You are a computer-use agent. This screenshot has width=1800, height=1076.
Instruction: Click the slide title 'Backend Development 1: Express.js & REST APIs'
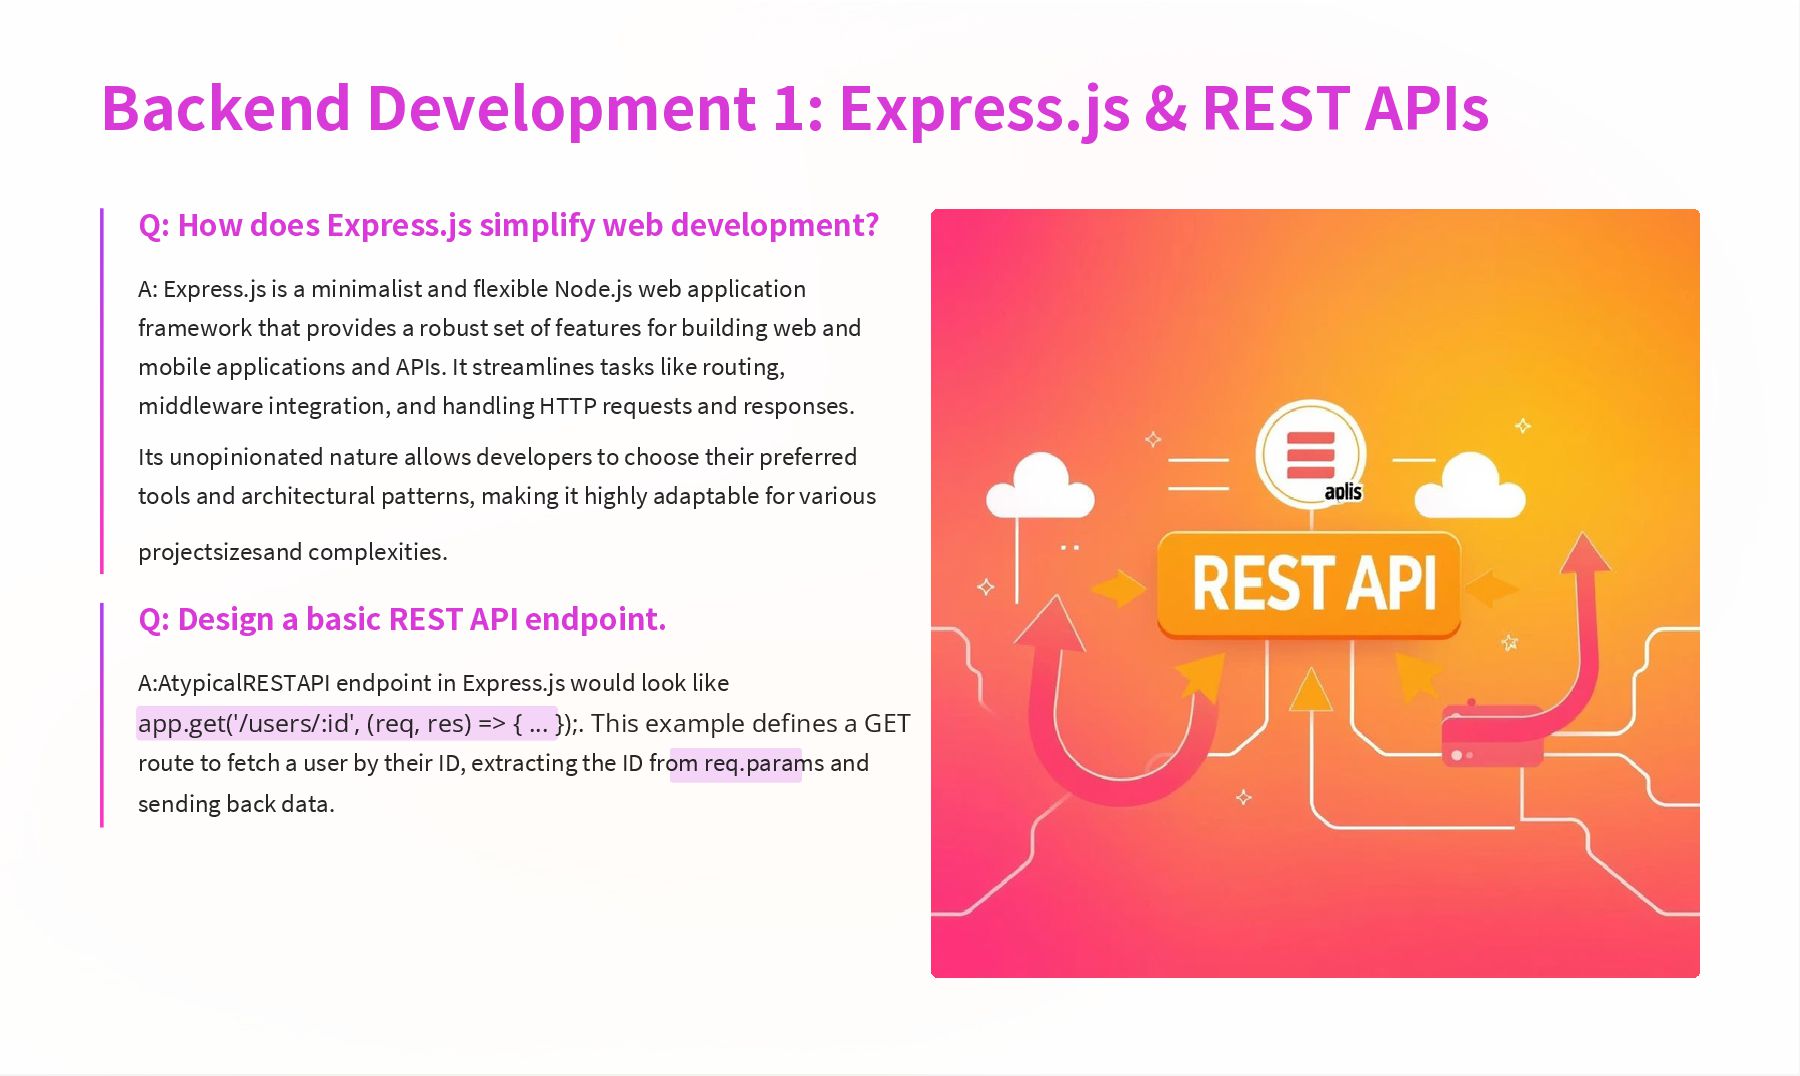tap(795, 108)
